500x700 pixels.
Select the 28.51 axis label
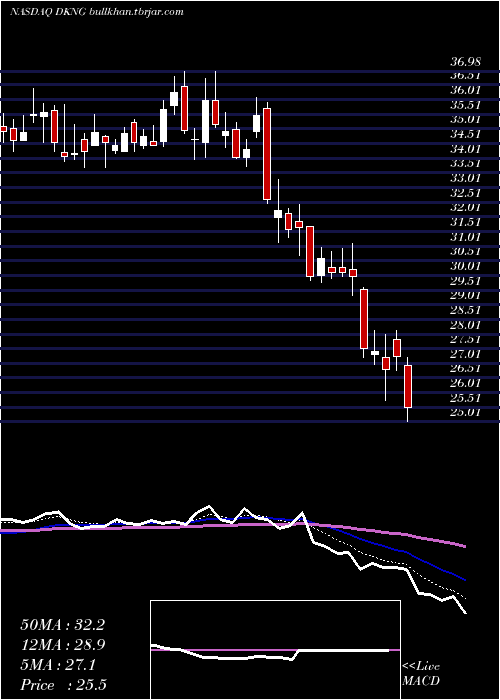(x=465, y=310)
